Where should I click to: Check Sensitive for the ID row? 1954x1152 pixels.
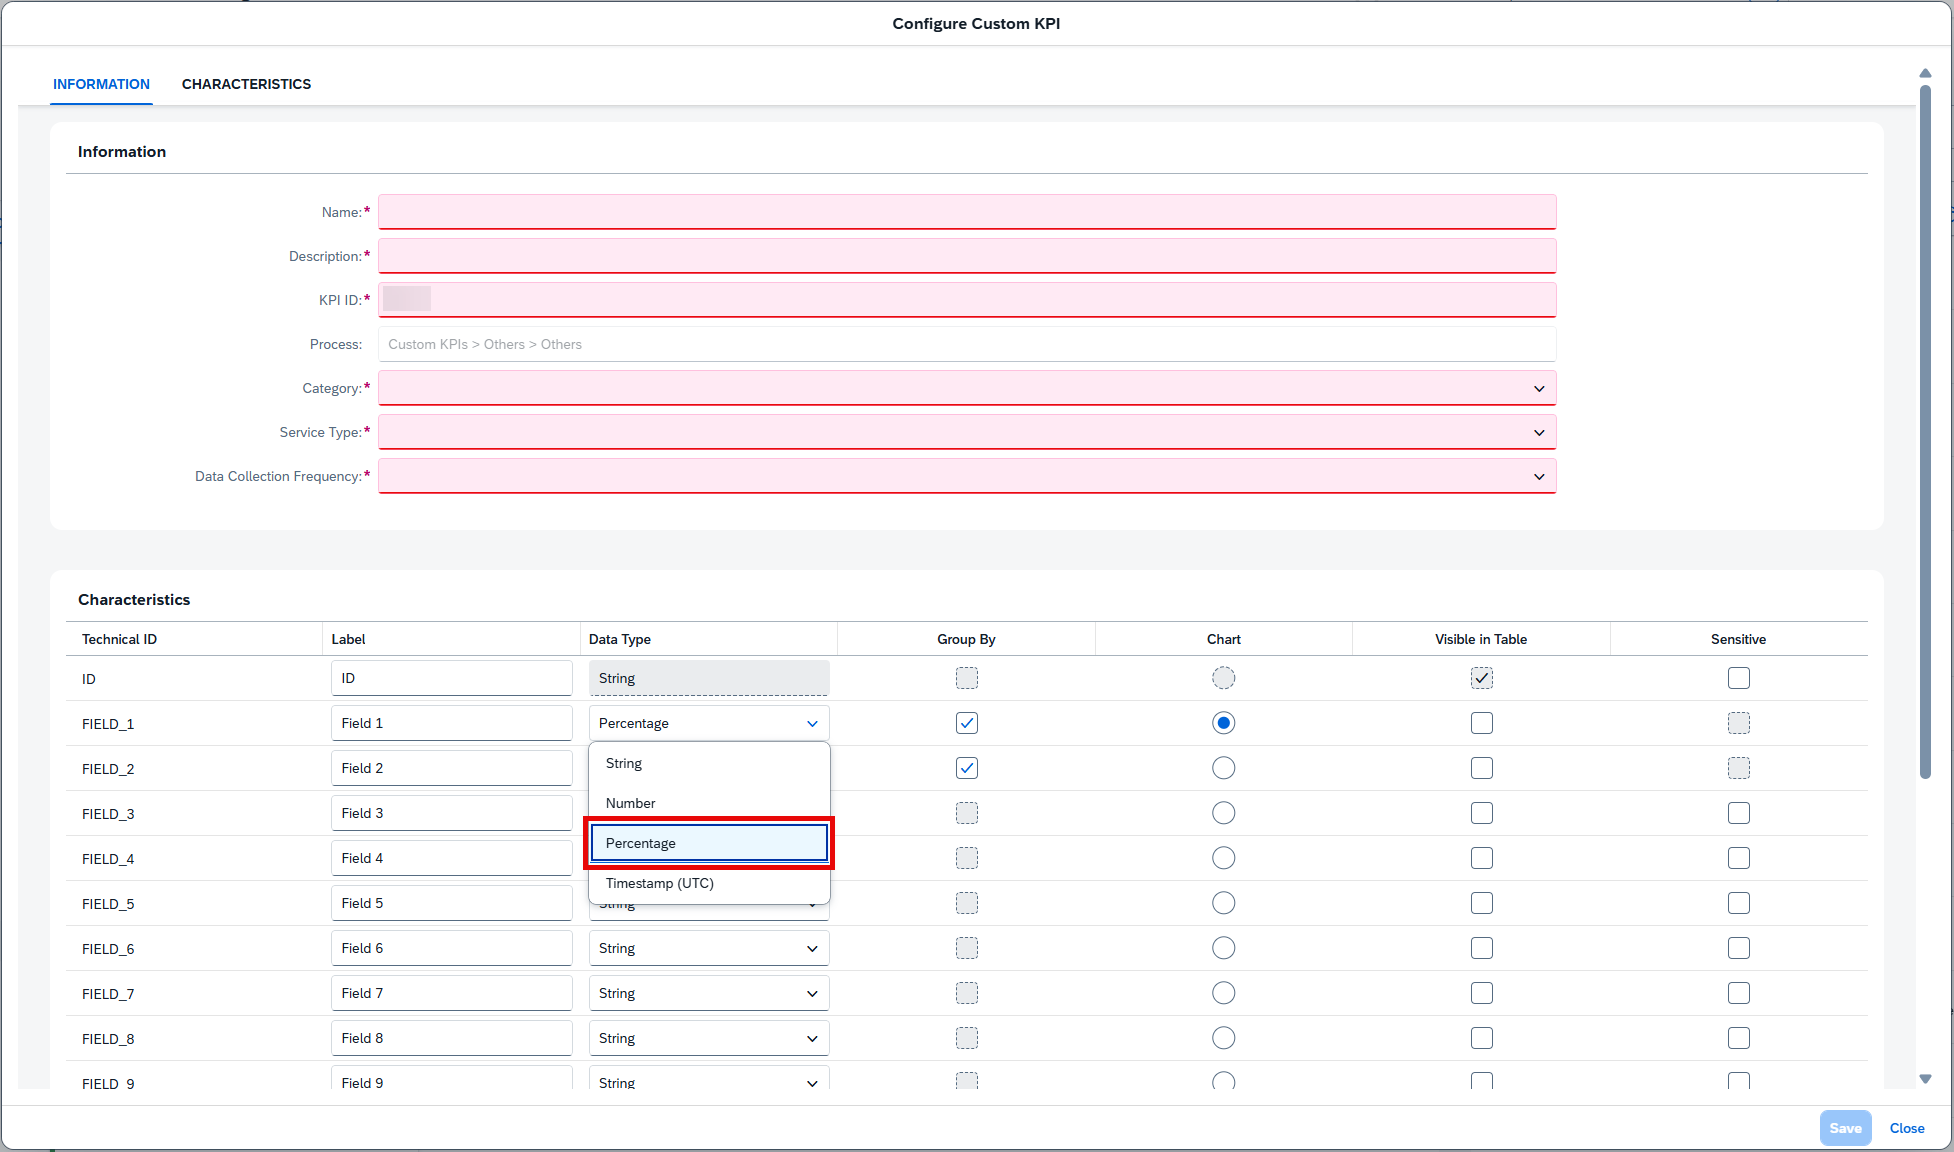click(1739, 678)
